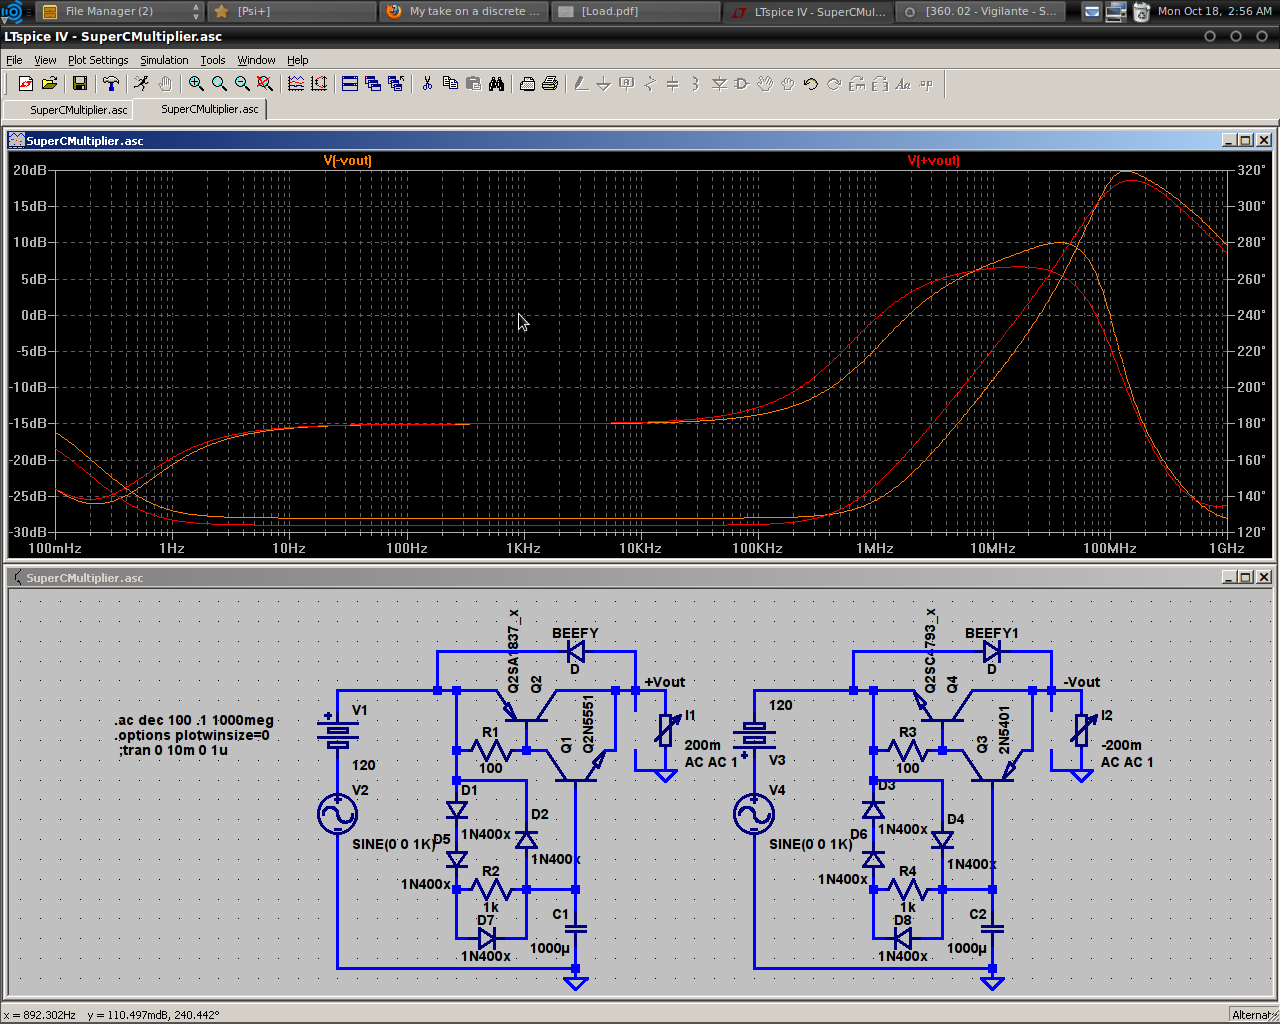The image size is (1280, 1024).
Task: Select the Place Component gate icon
Action: pyautogui.click(x=742, y=84)
